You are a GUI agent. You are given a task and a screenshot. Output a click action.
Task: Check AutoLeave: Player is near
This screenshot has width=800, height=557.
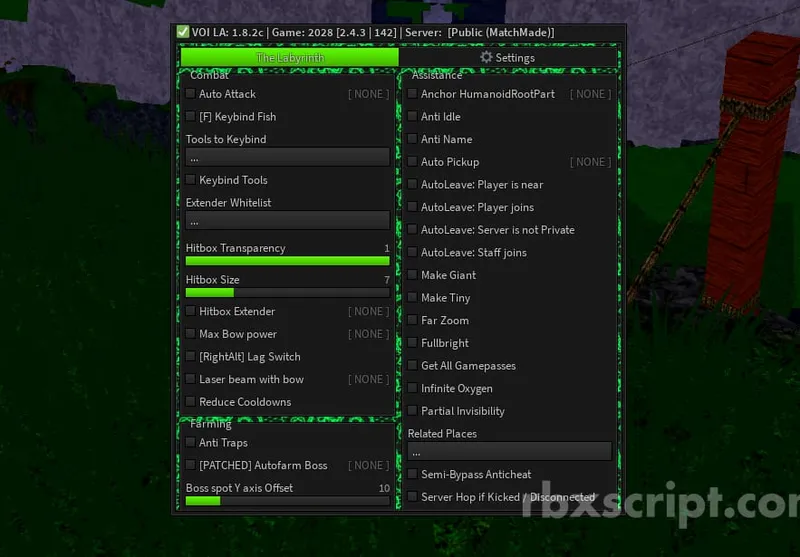(x=412, y=184)
